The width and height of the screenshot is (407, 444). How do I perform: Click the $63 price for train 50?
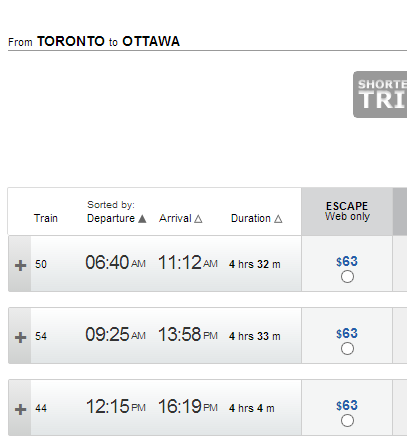(x=347, y=261)
